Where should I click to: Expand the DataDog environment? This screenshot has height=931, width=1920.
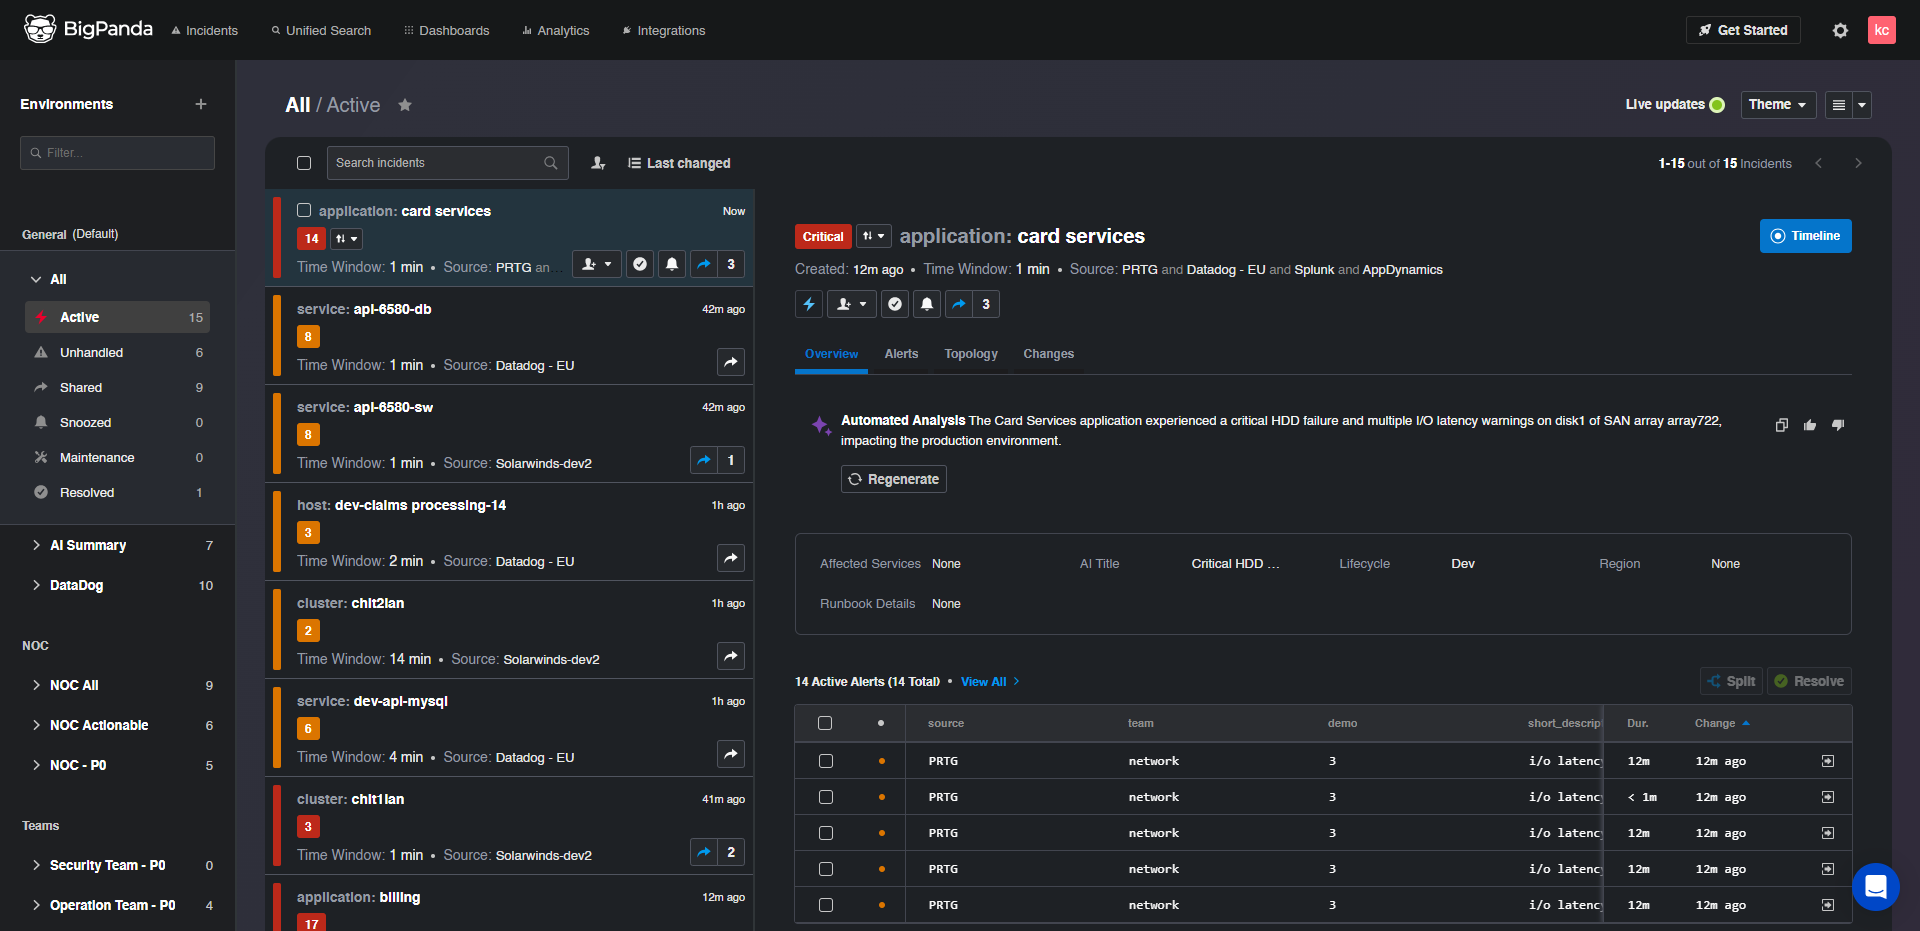pos(36,585)
